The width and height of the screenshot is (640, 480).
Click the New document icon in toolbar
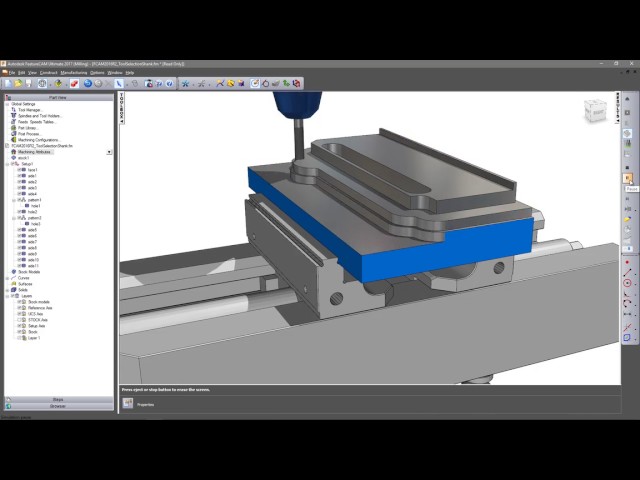click(8, 83)
